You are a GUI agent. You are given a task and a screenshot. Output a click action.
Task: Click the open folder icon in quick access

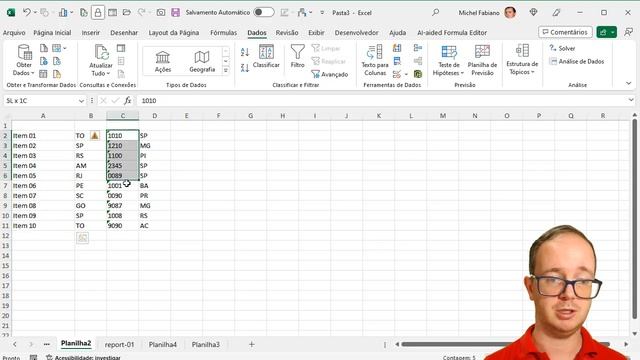coord(127,13)
